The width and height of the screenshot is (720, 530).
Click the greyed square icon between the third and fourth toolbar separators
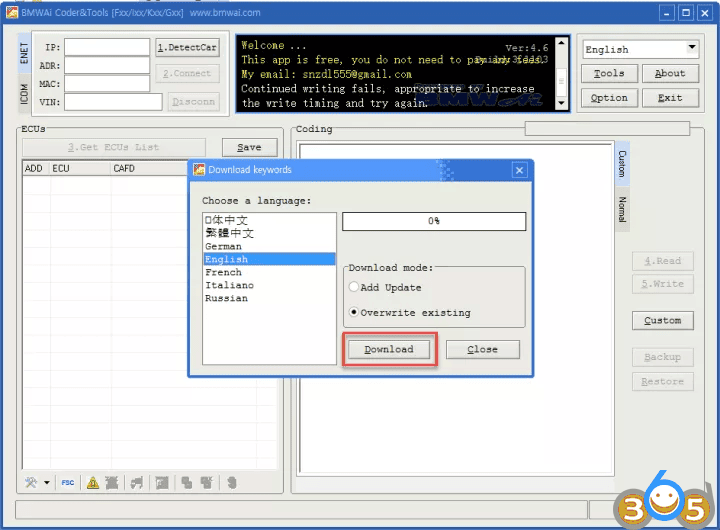(162, 483)
